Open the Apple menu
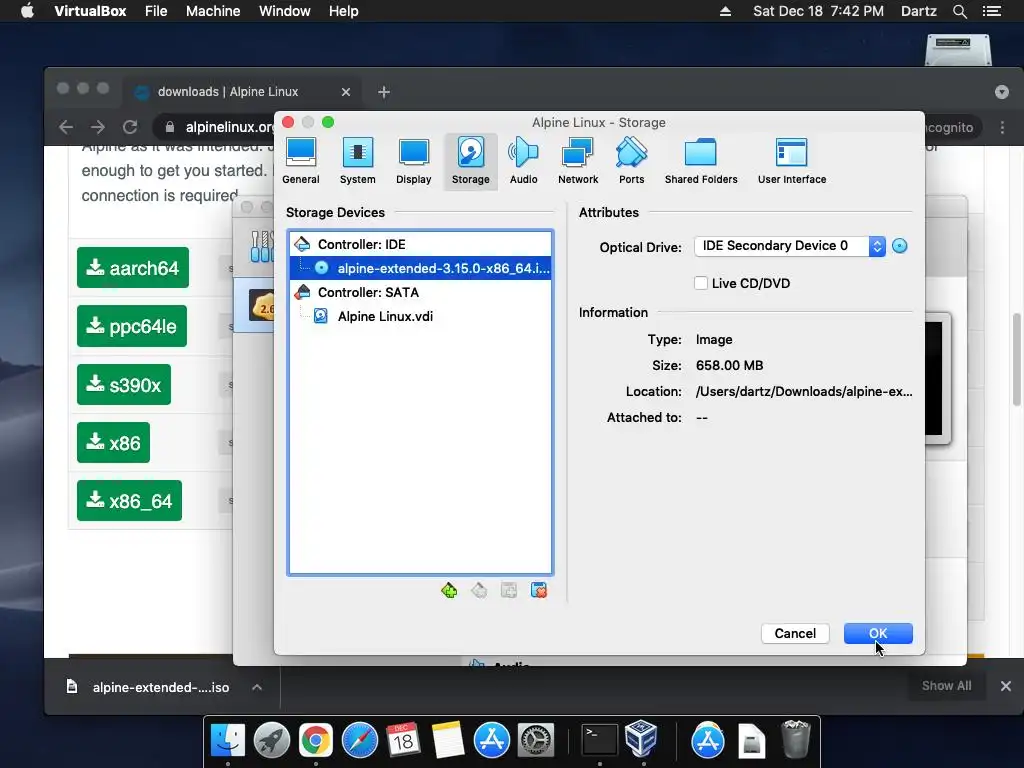The width and height of the screenshot is (1024, 768). pyautogui.click(x=27, y=11)
